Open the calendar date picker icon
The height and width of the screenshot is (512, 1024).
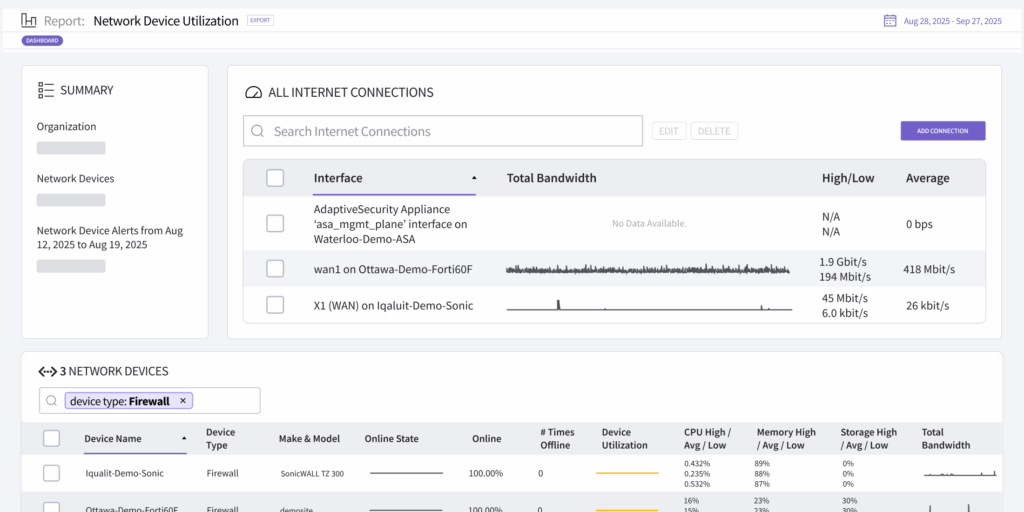point(890,21)
